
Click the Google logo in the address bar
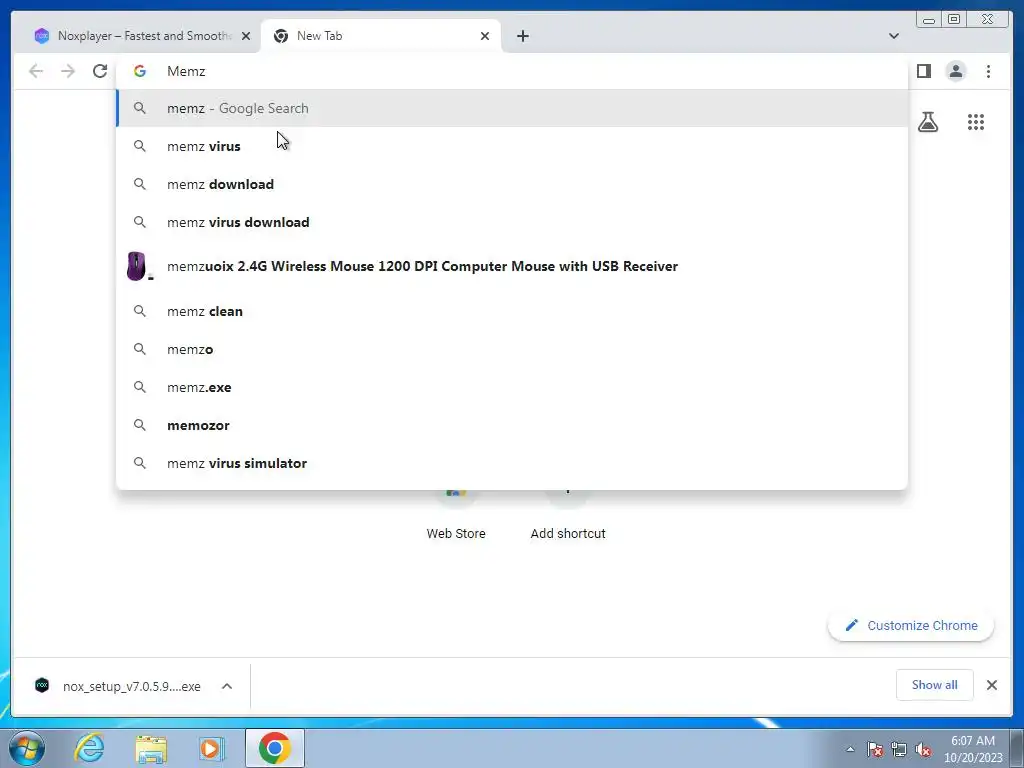140,71
